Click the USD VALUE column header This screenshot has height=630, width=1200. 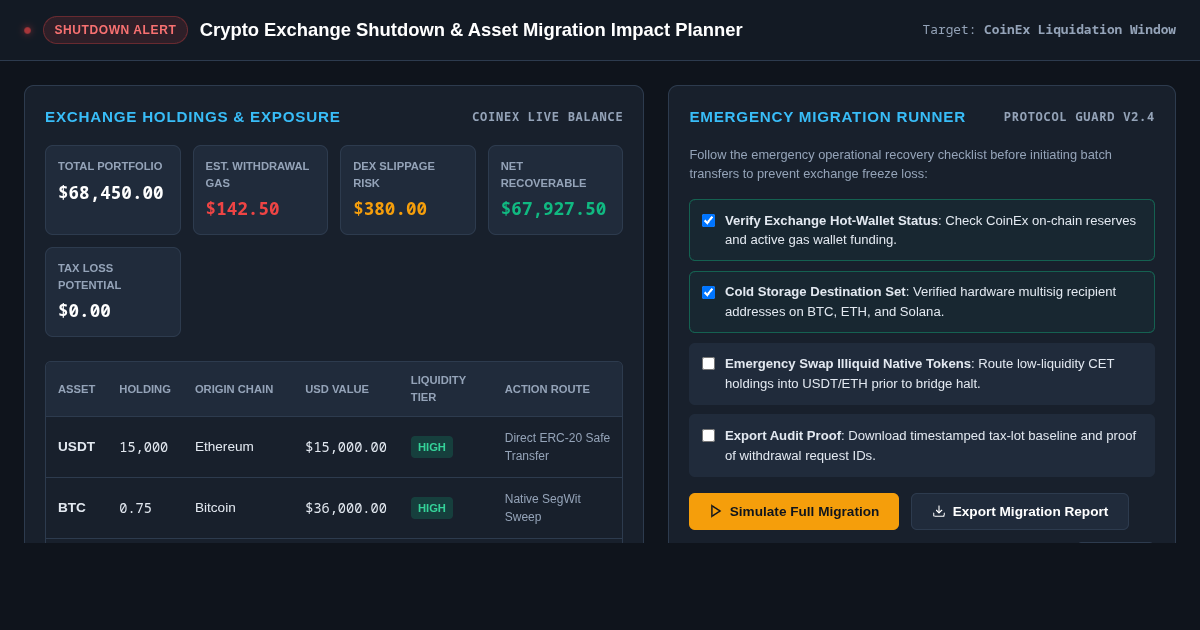[337, 389]
